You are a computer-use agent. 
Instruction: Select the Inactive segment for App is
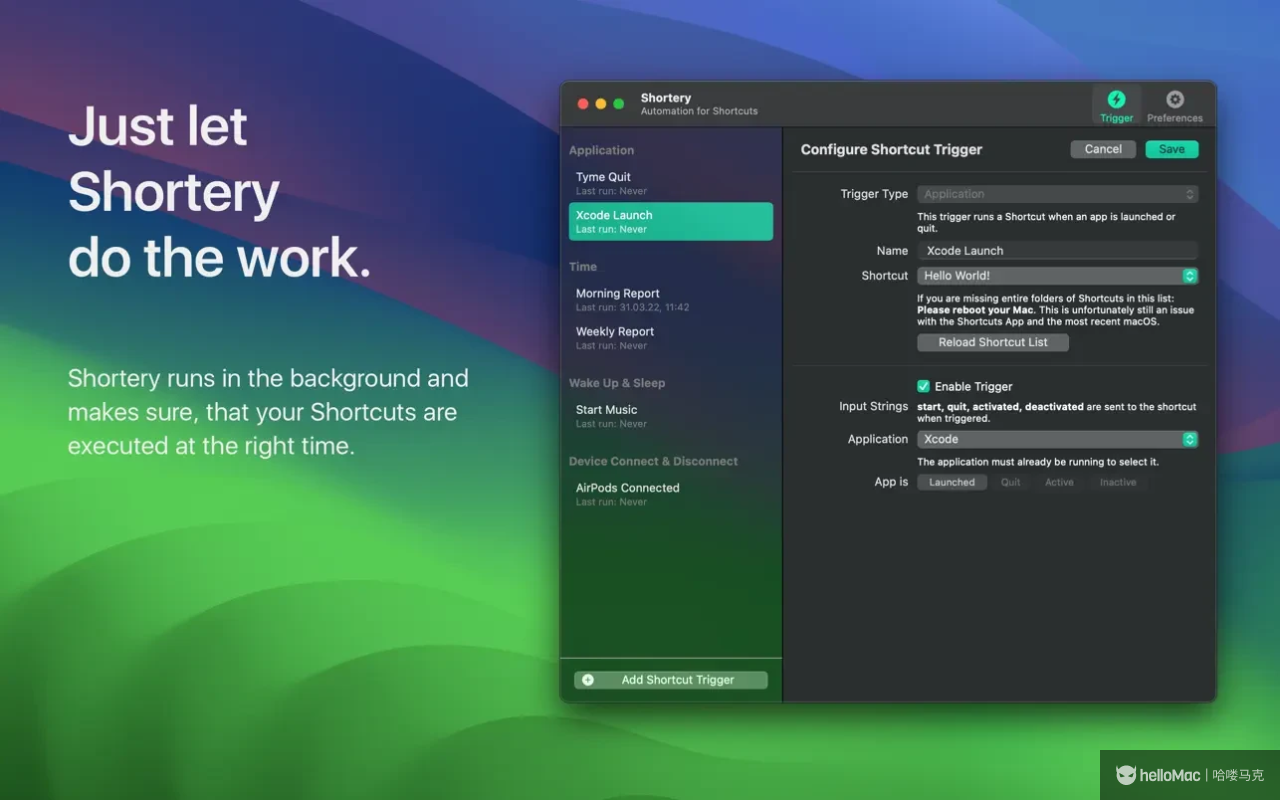tap(1118, 482)
